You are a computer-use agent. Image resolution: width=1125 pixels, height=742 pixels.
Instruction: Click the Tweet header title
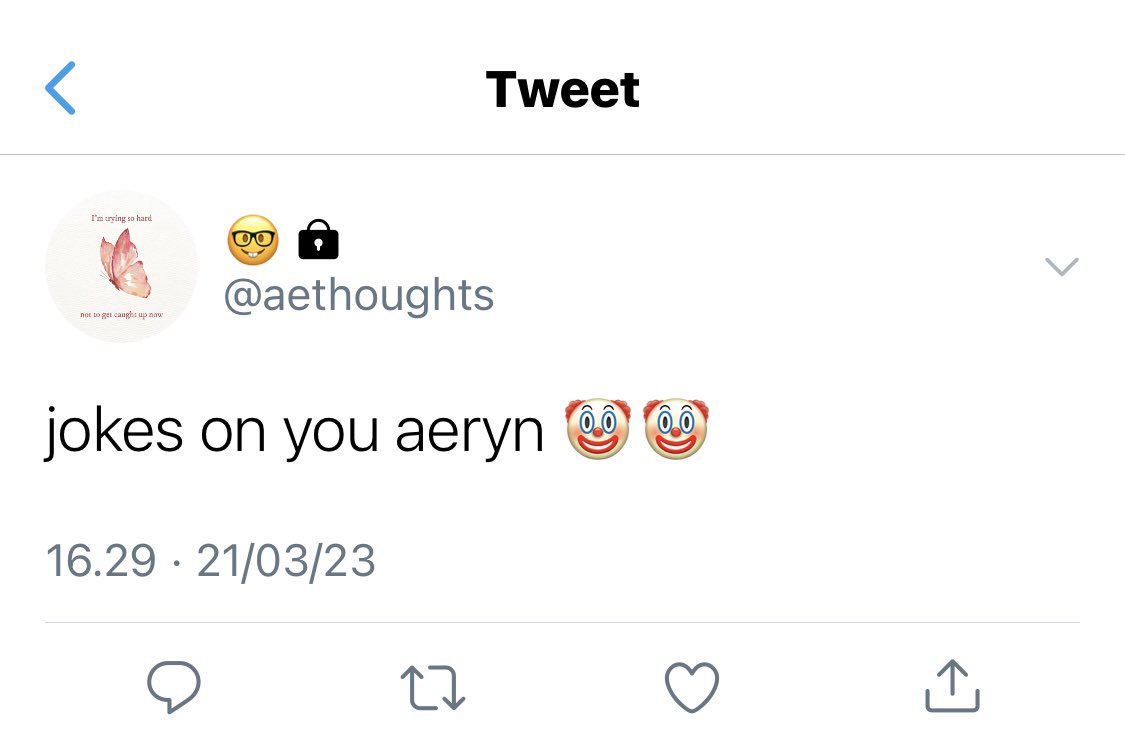(562, 90)
